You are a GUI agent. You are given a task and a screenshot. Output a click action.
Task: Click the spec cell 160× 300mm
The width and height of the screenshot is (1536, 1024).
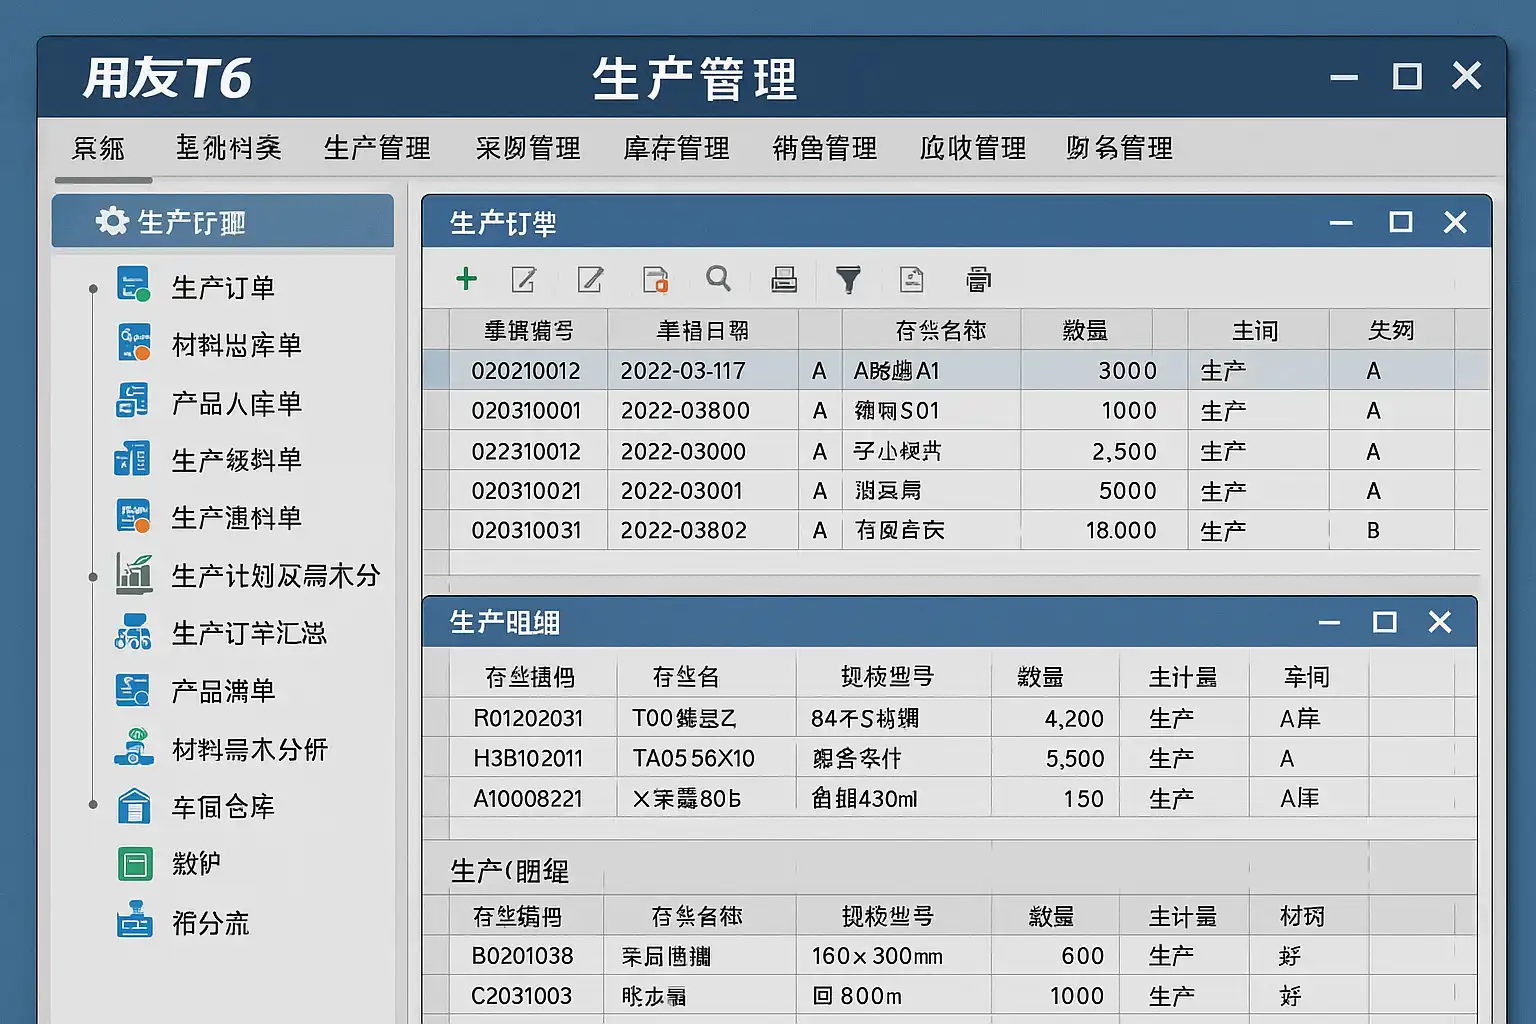877,956
